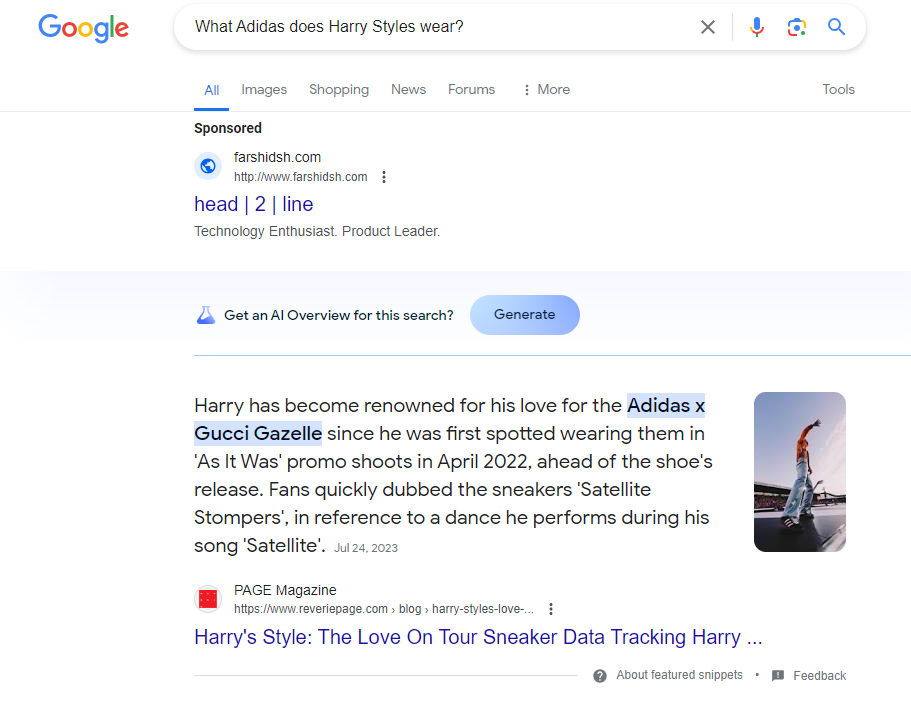Click the farshidsh.com globe favicon

[208, 166]
